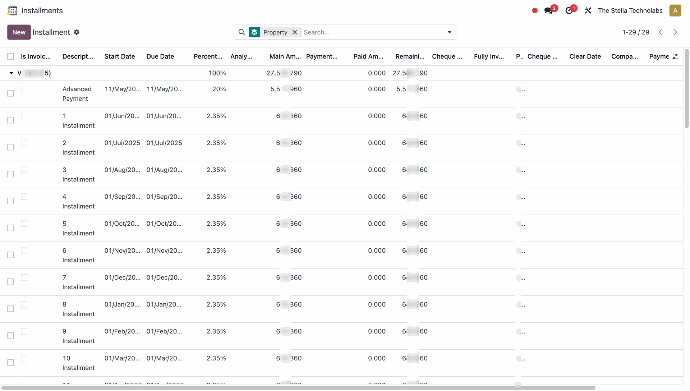Click the user avatar in top bar

pyautogui.click(x=675, y=11)
